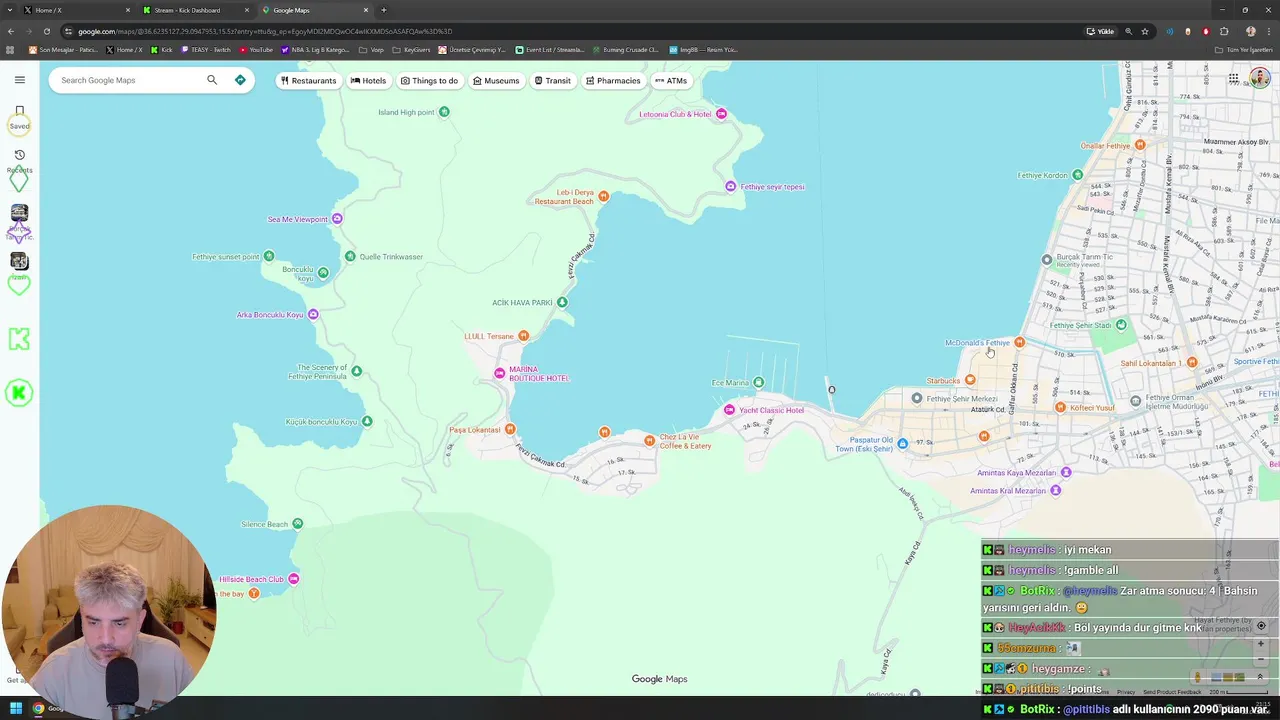Viewport: 1280px width, 720px height.
Task: Select the Ece Marina pin
Action: (758, 382)
